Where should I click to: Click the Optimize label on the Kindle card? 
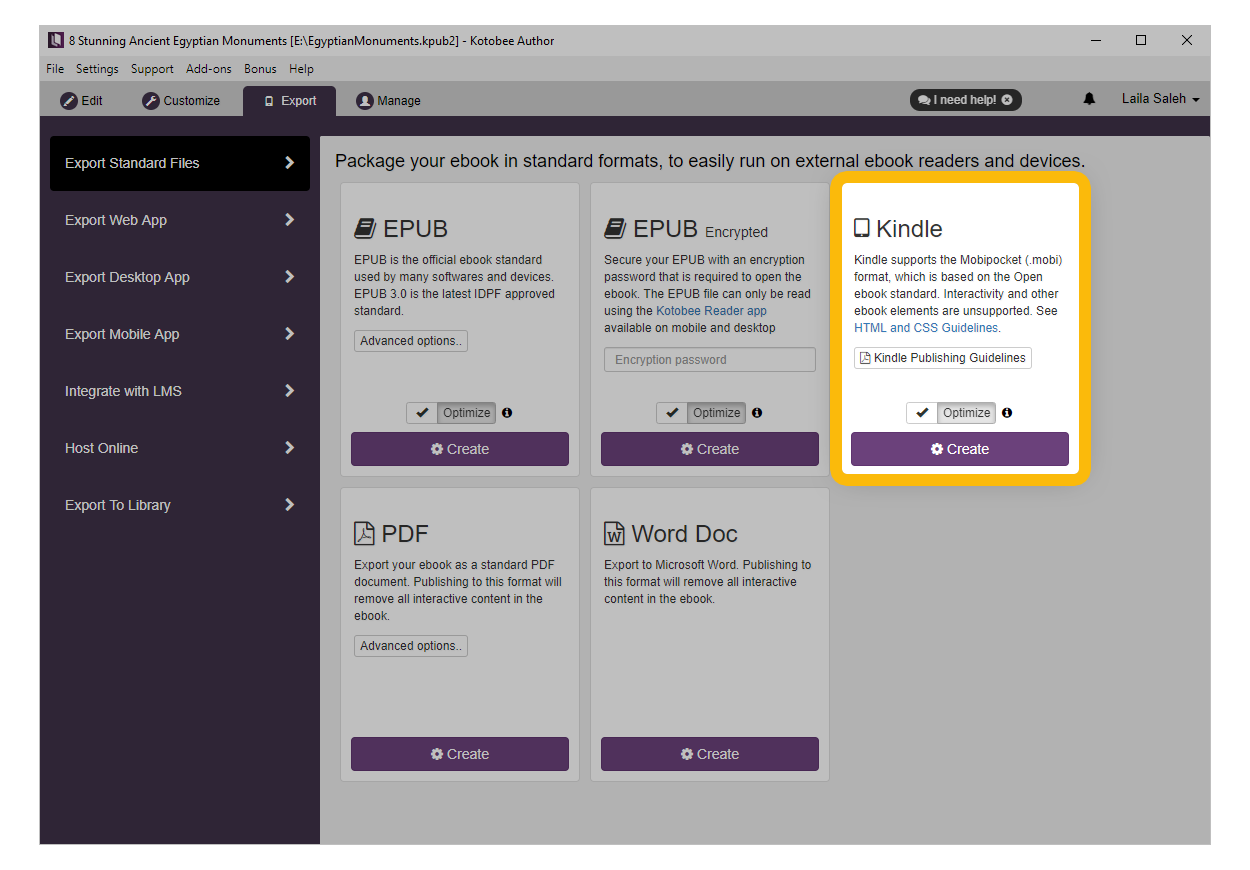[x=967, y=413]
